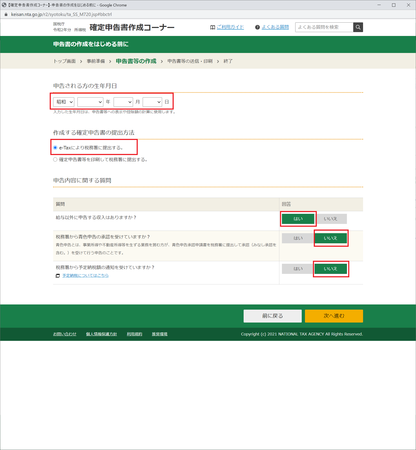The height and width of the screenshot is (450, 416).
Task: Select the print and submit radio button
Action: coord(55,159)
